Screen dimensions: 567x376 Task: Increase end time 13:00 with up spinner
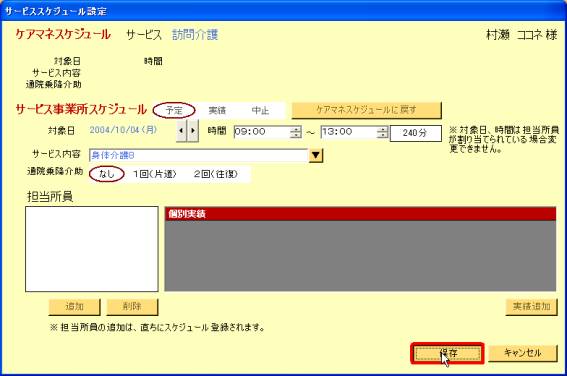click(383, 129)
